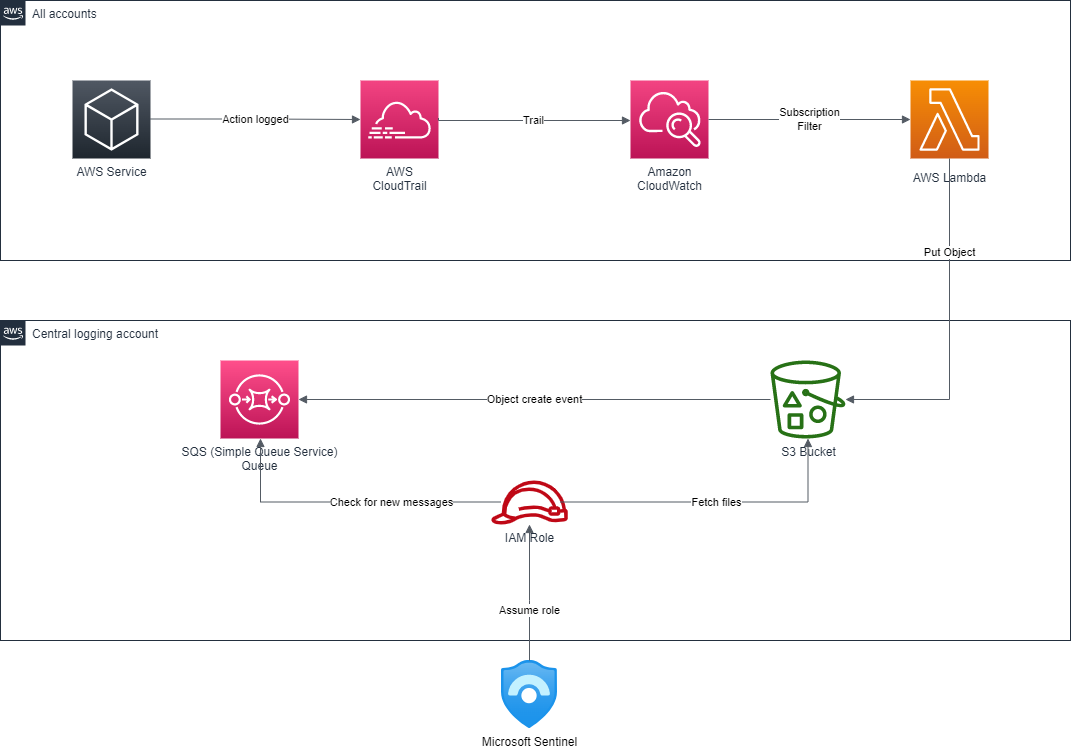This screenshot has height=750, width=1071.
Task: Click the Microsoft Sentinel shield icon
Action: point(529,693)
